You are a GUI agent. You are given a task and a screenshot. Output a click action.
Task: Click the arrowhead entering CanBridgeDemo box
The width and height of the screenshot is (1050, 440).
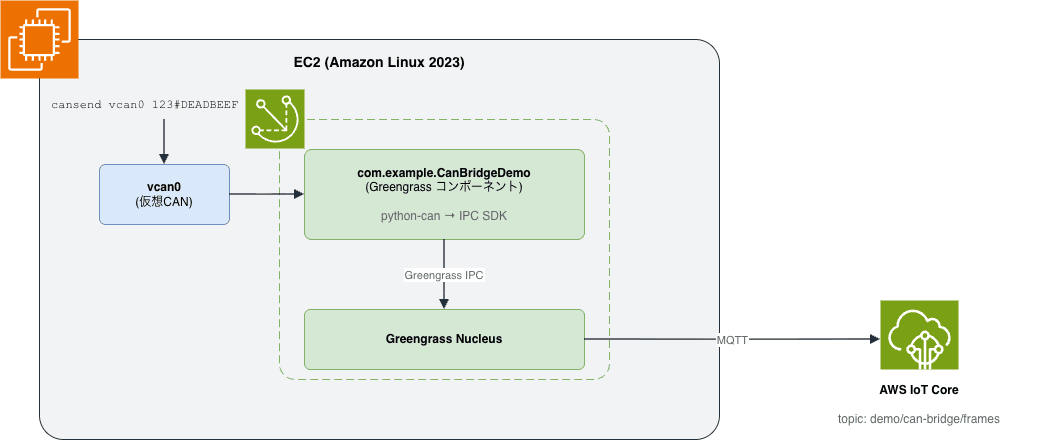click(298, 194)
